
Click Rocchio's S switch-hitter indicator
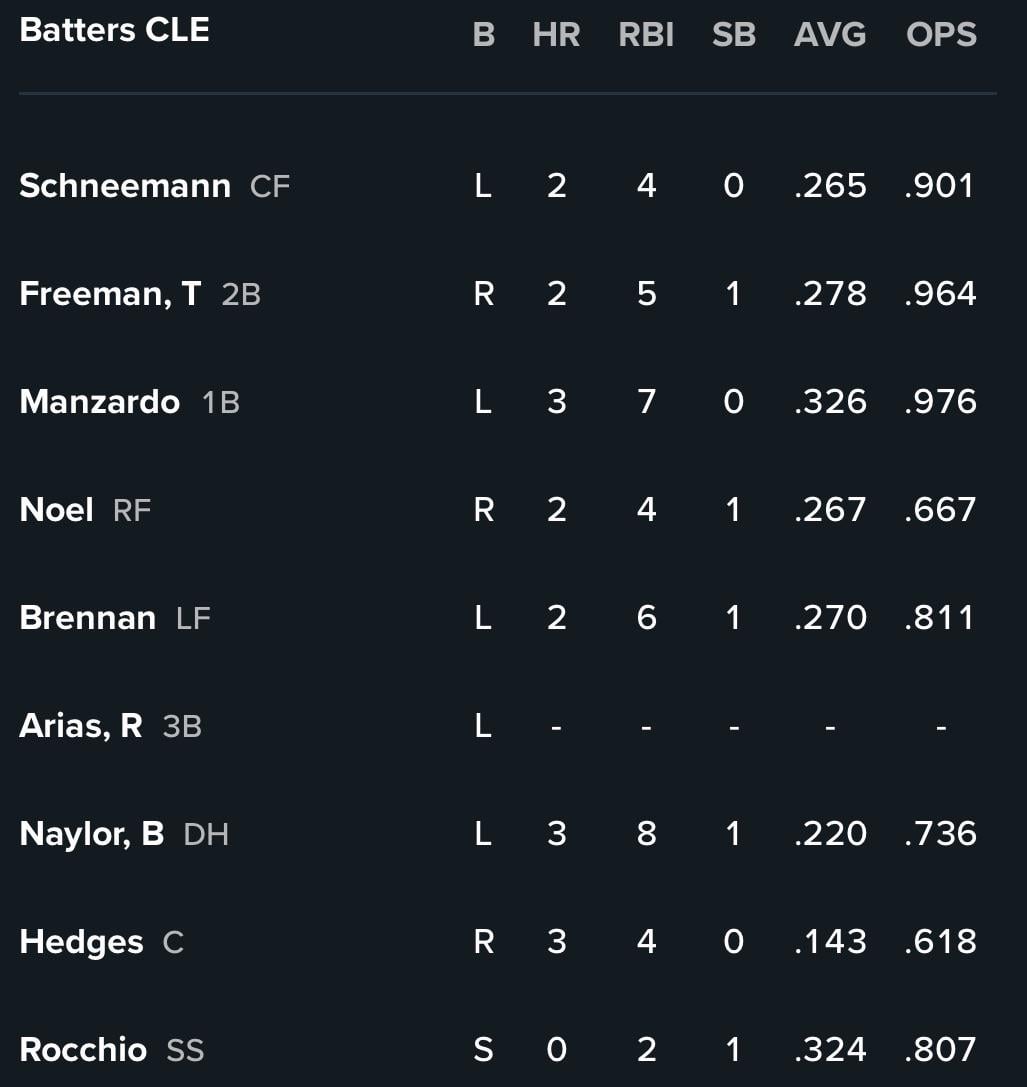(x=483, y=1050)
